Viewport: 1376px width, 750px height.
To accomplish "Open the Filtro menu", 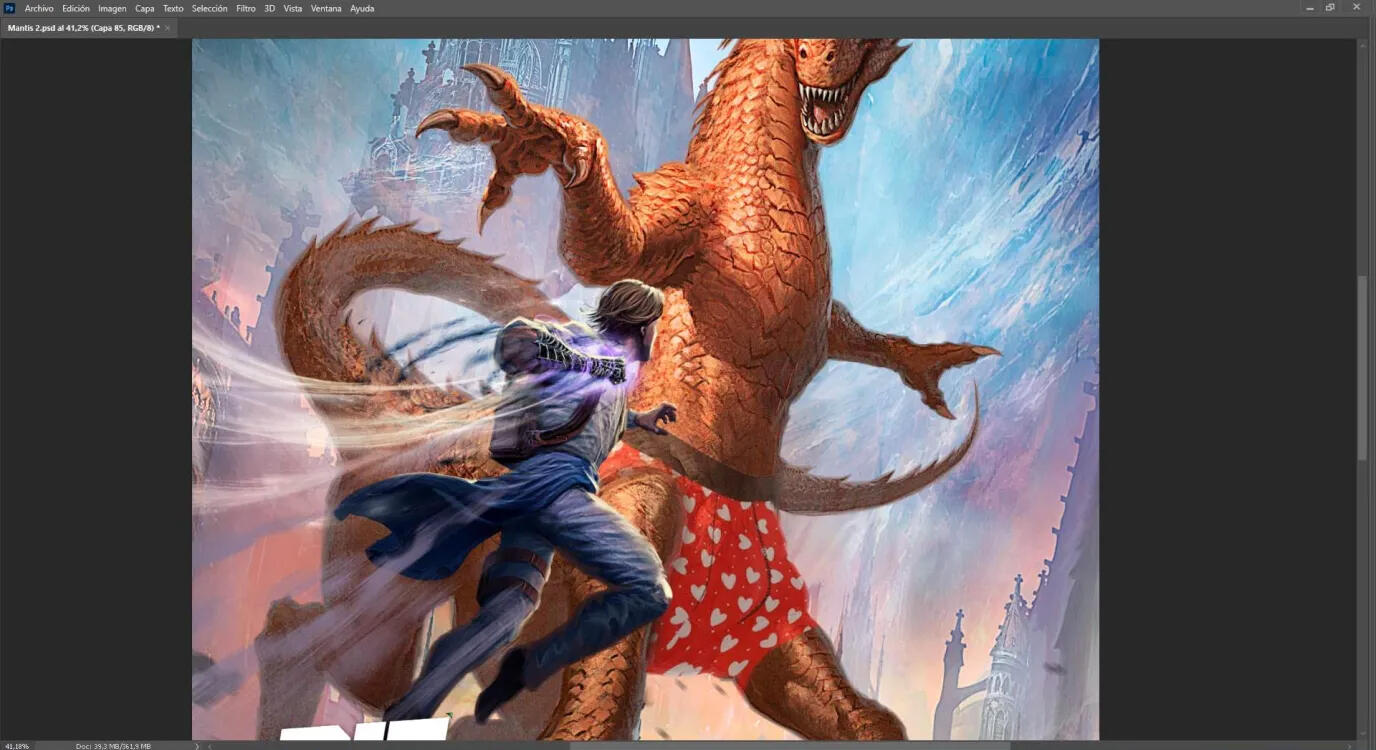I will tap(245, 8).
